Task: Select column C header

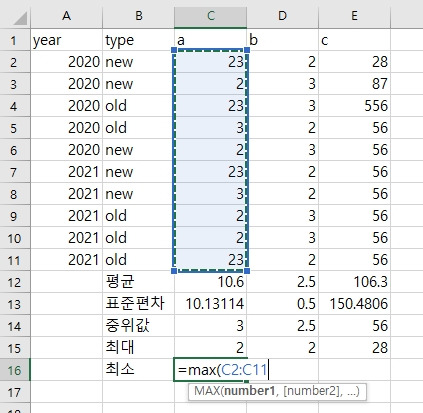Action: pyautogui.click(x=210, y=16)
